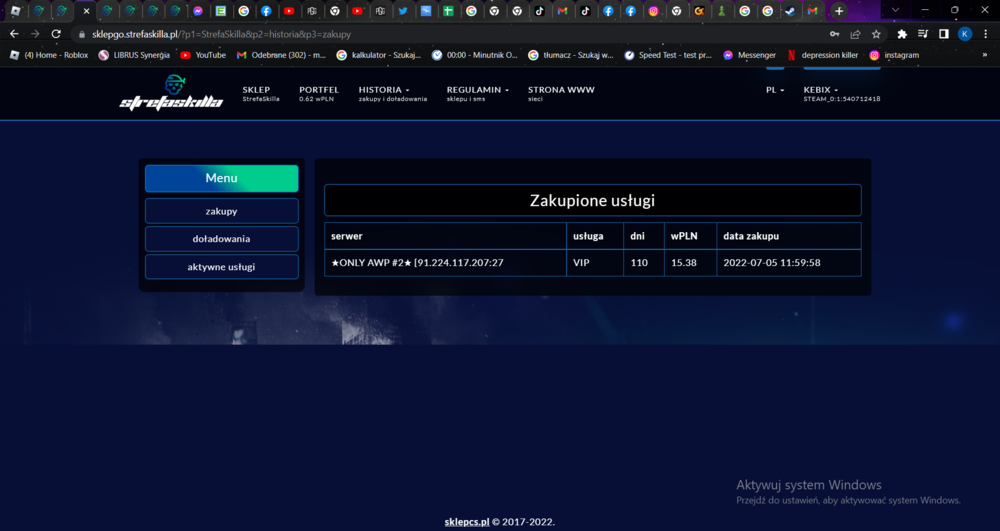The height and width of the screenshot is (531, 1000).
Task: Go back to the previous page
Action: point(15,34)
